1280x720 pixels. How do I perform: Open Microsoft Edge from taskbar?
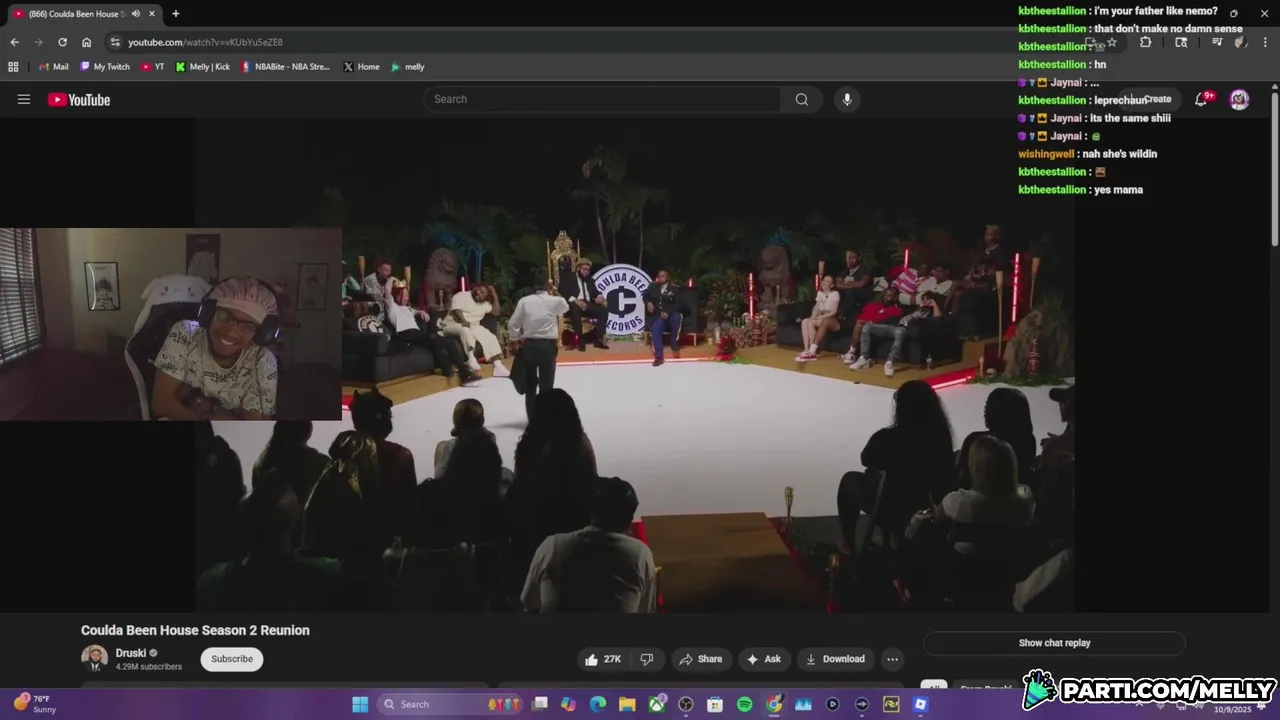click(x=598, y=704)
